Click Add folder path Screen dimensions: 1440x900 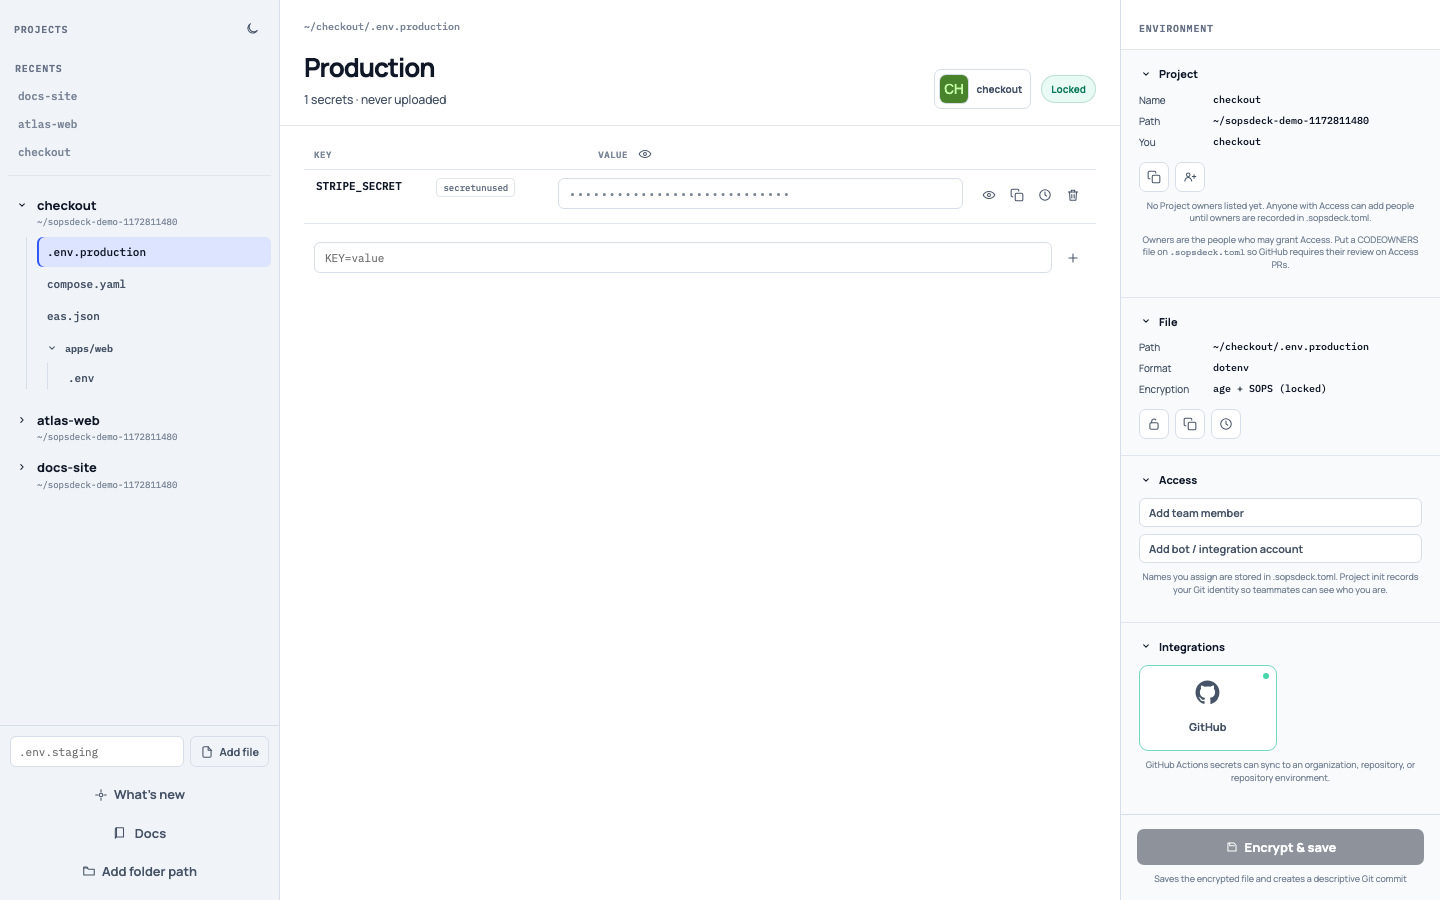(x=140, y=872)
